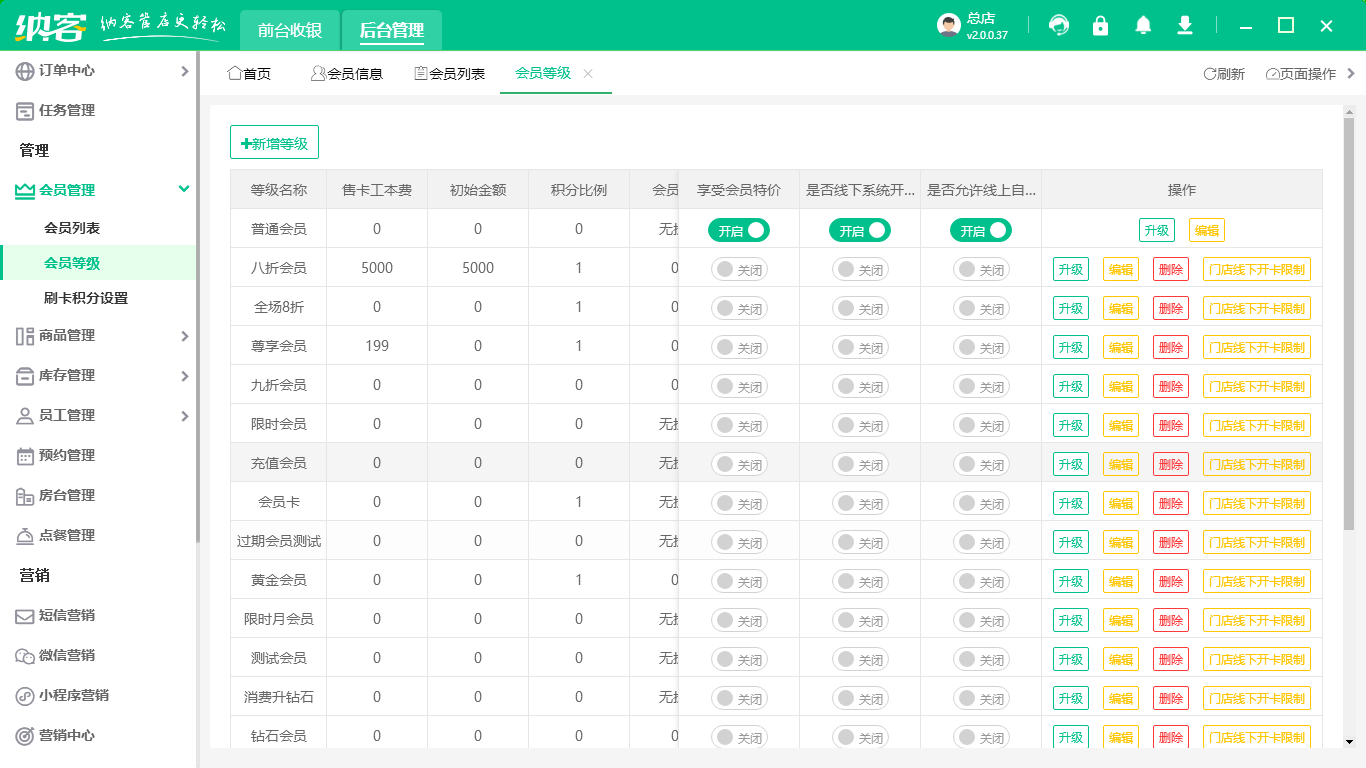Open 小程序营销 in the sidebar
1366x768 pixels.
click(x=70, y=694)
